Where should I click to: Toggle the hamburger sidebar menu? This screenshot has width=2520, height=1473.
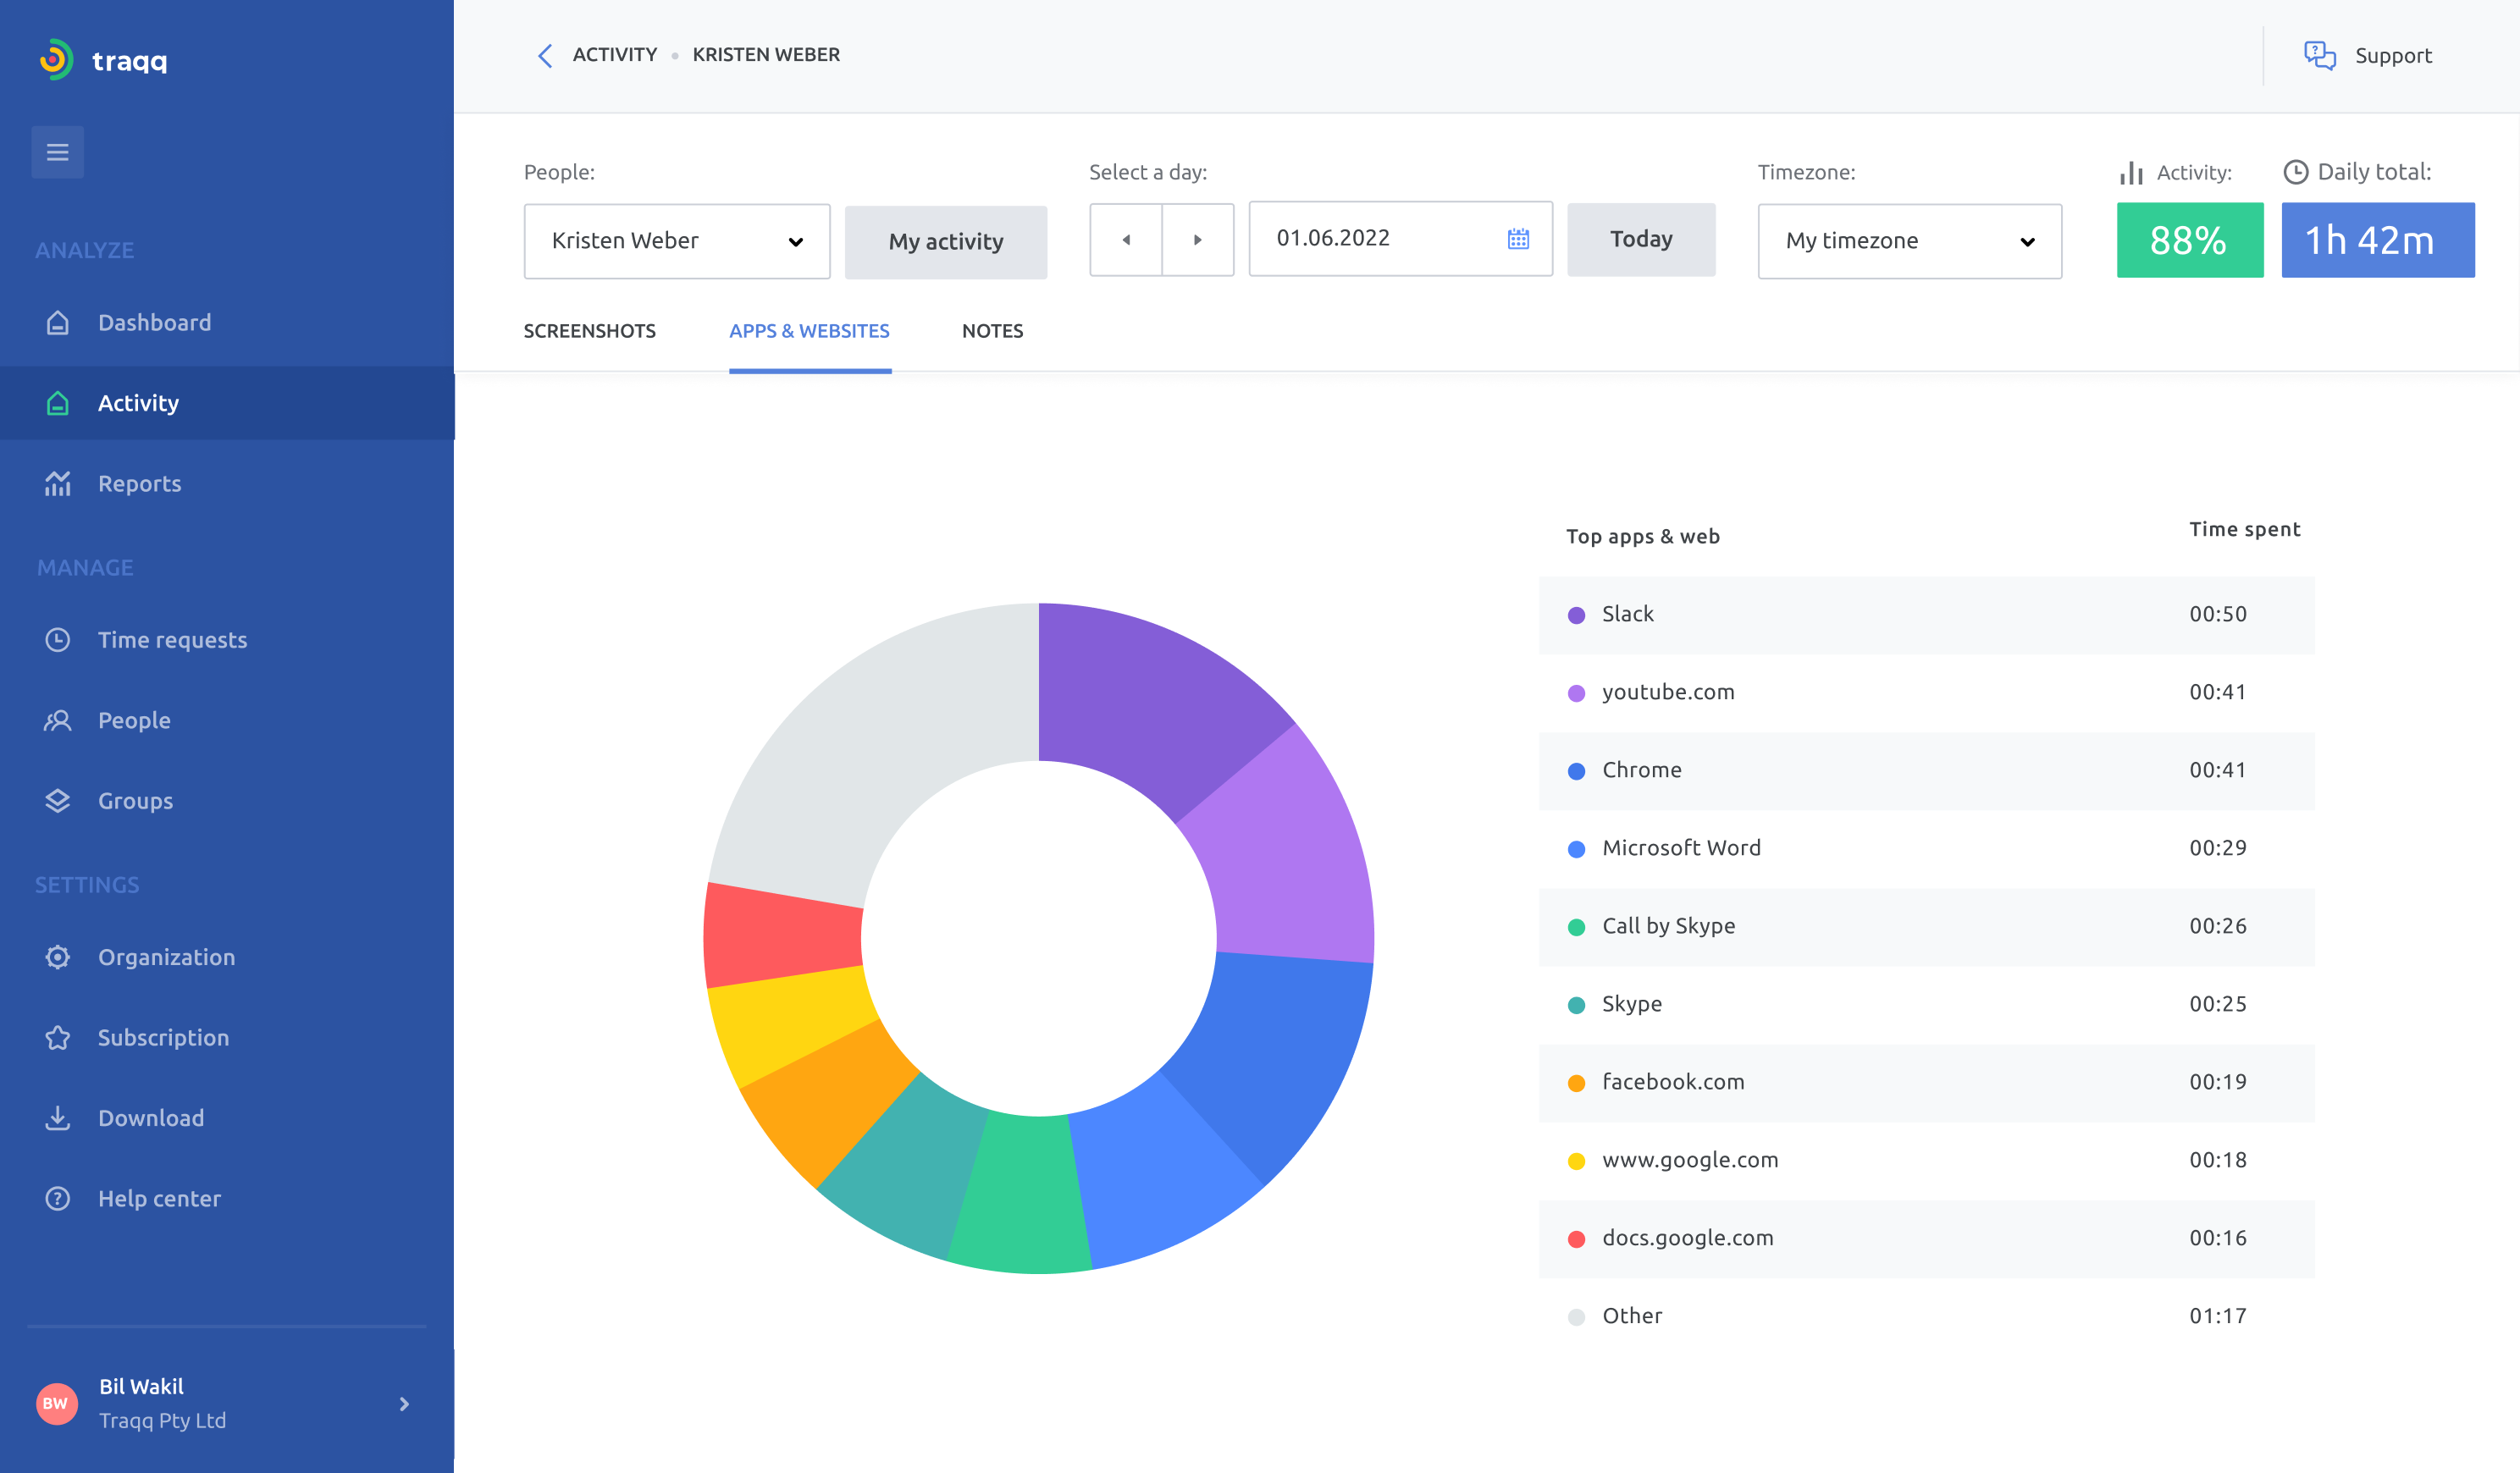coord(57,152)
